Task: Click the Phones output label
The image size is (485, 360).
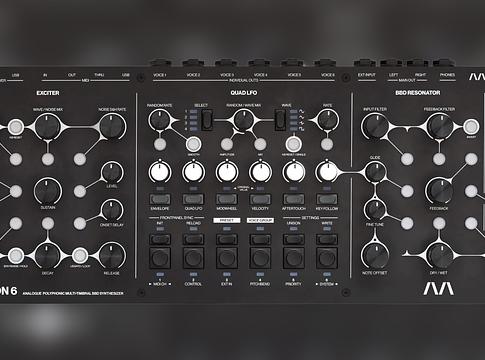Action: (x=447, y=75)
